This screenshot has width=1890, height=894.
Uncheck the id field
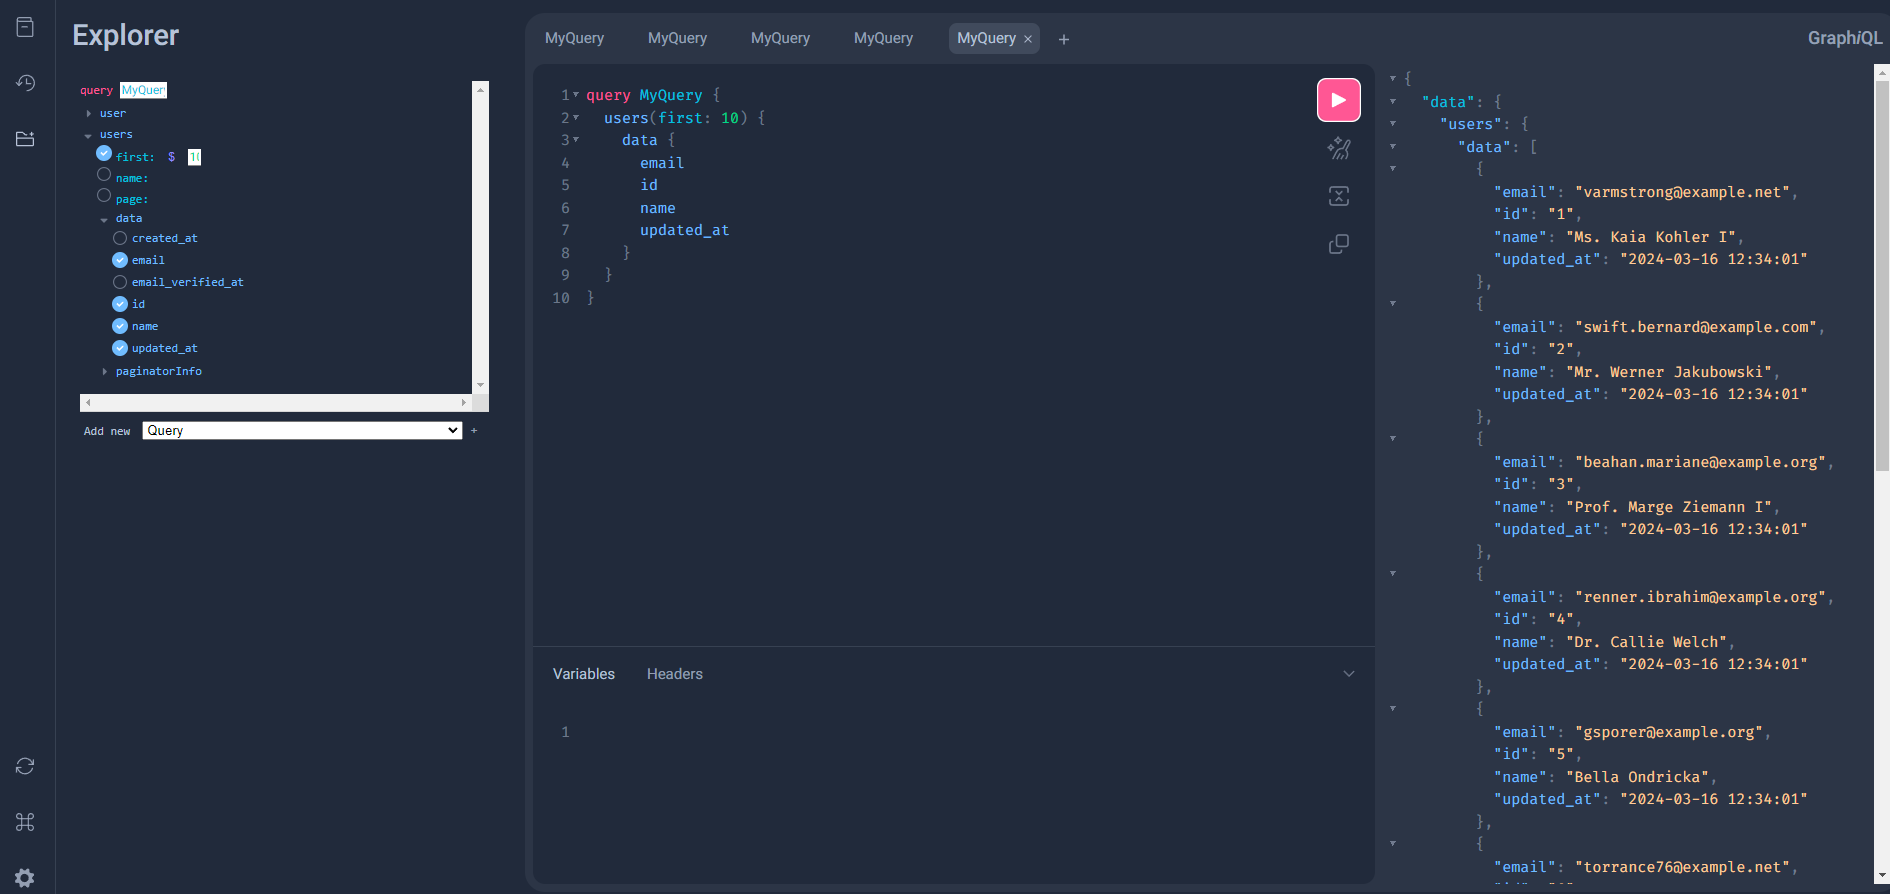coord(120,304)
